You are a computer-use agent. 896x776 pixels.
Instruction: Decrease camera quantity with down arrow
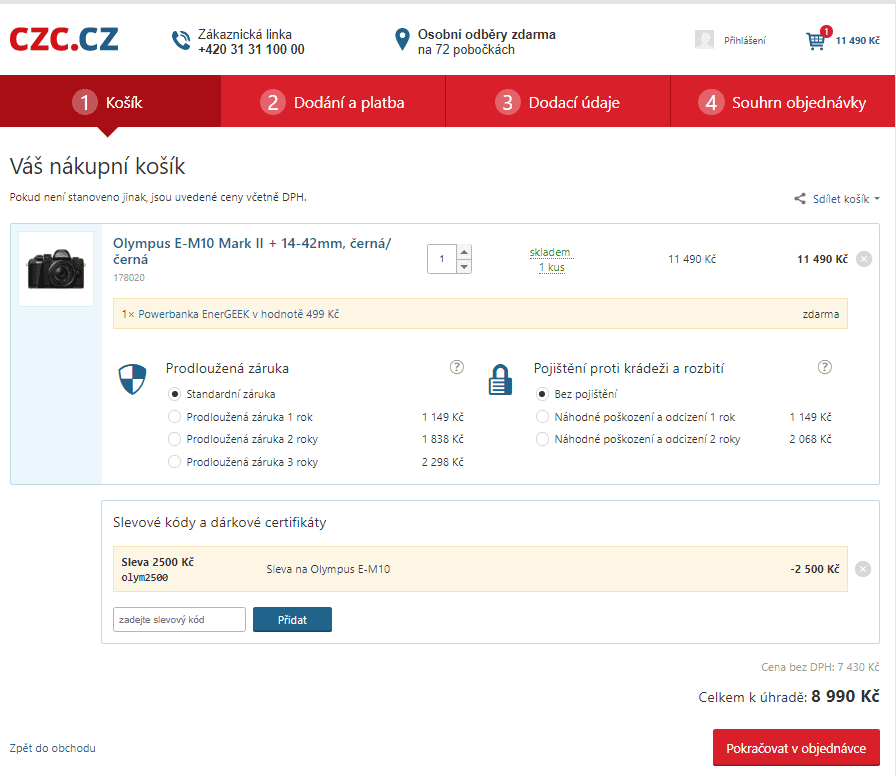[x=464, y=266]
